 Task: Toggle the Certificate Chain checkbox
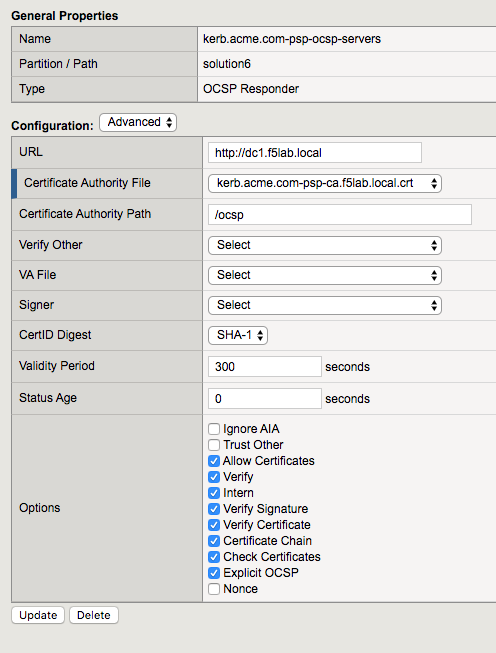214,541
